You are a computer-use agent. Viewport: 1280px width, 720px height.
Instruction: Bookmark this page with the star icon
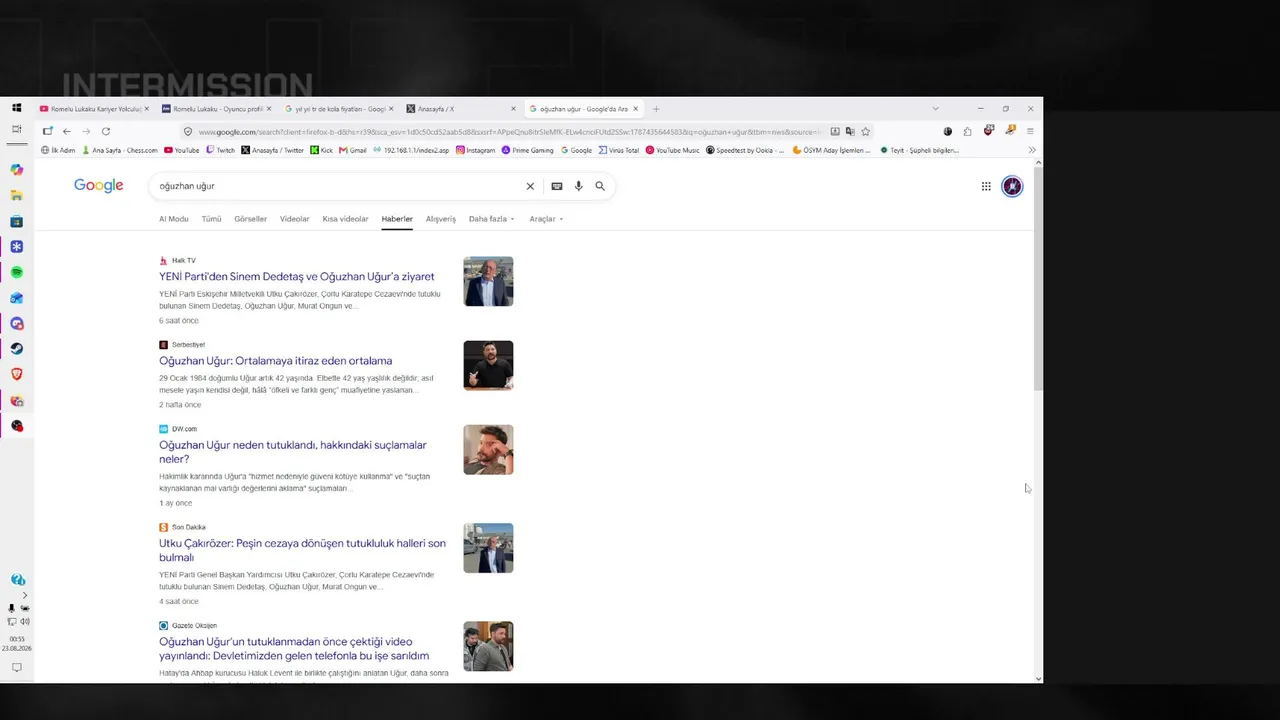pyautogui.click(x=866, y=131)
